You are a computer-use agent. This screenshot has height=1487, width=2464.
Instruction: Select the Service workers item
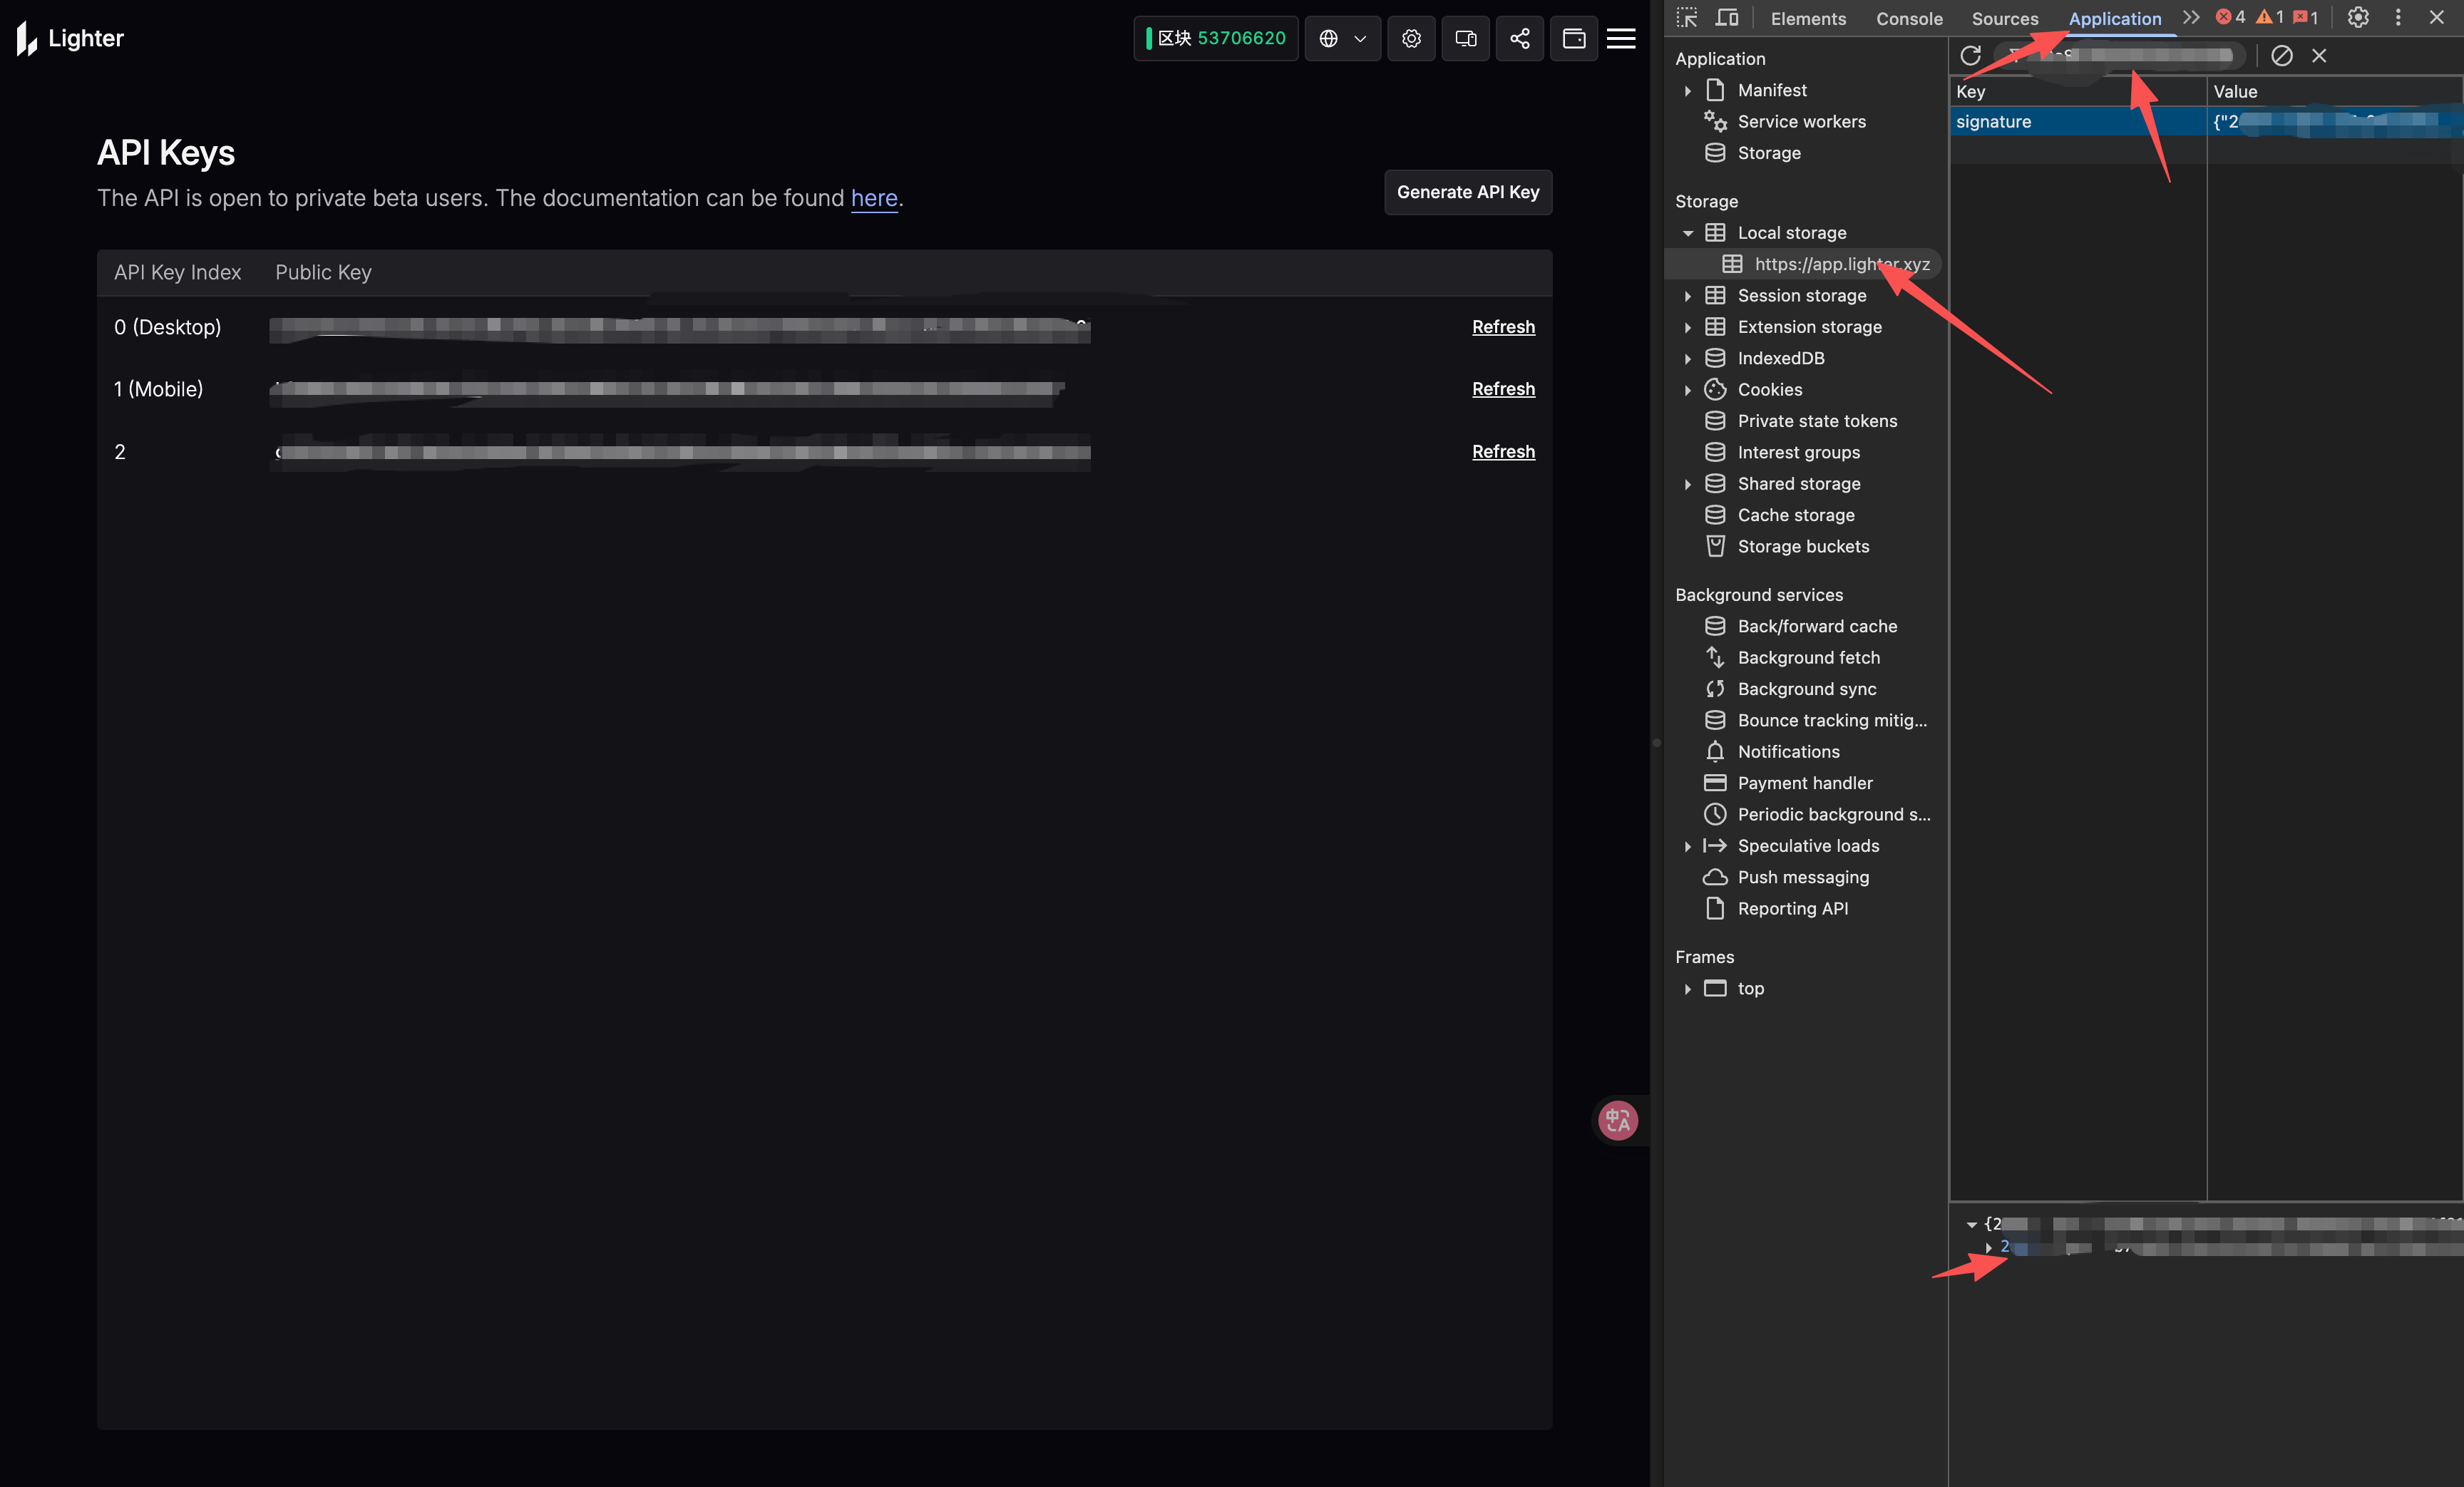click(x=1801, y=122)
